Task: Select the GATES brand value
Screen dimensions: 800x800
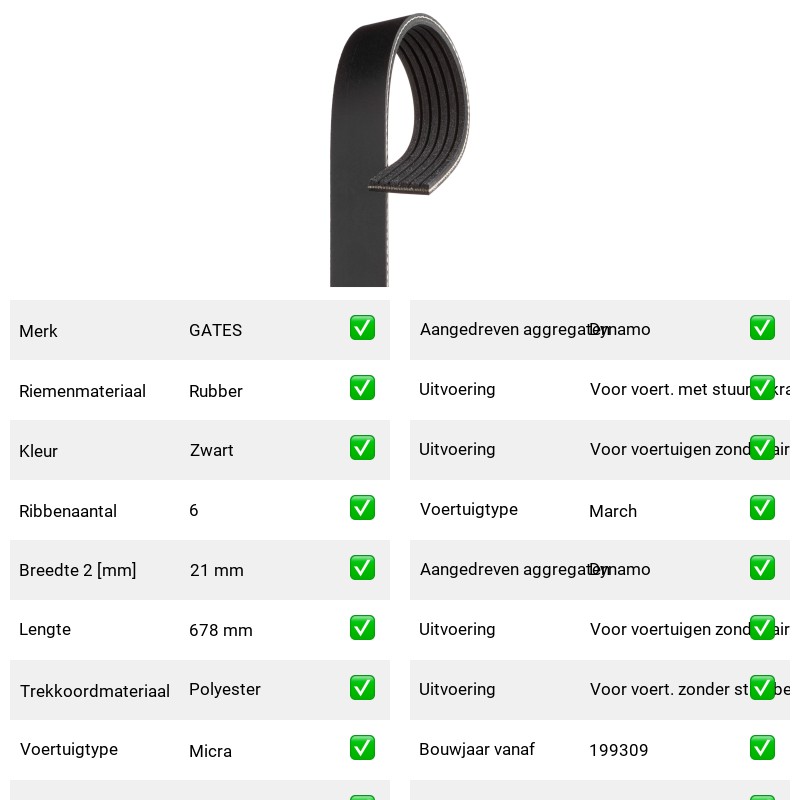Action: 215,330
